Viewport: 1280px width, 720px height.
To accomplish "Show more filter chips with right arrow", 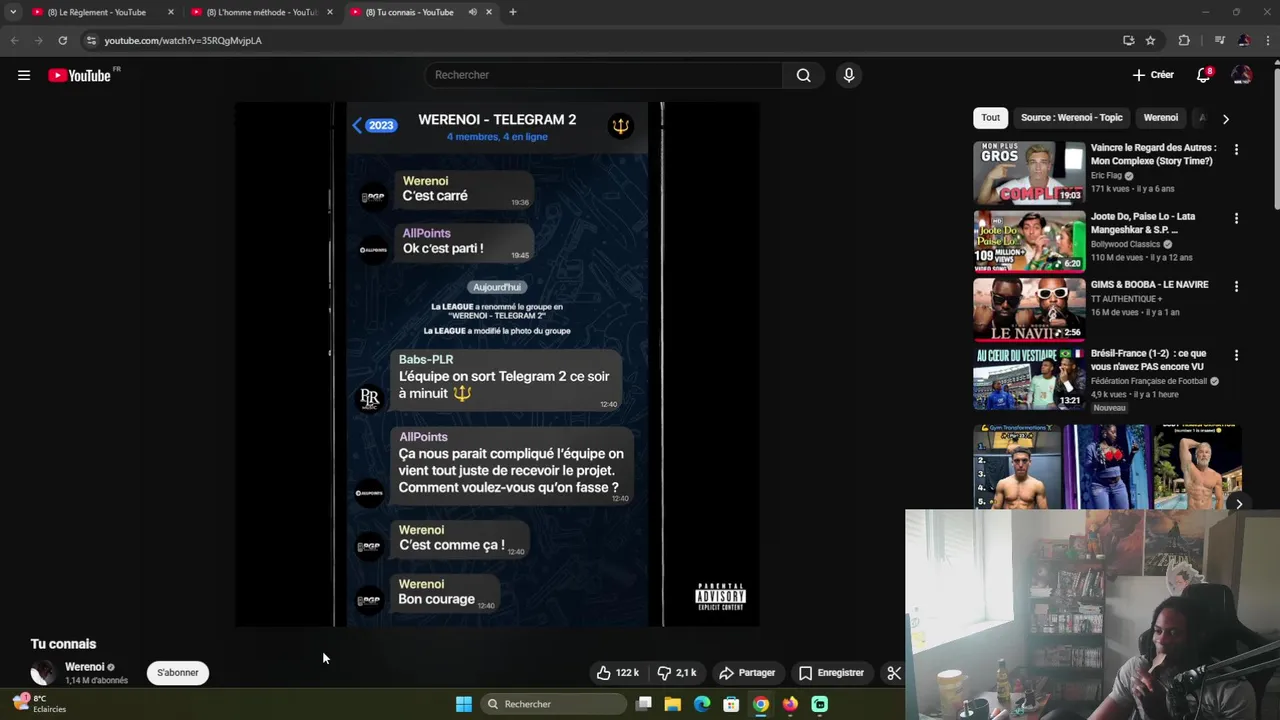I will point(1225,118).
